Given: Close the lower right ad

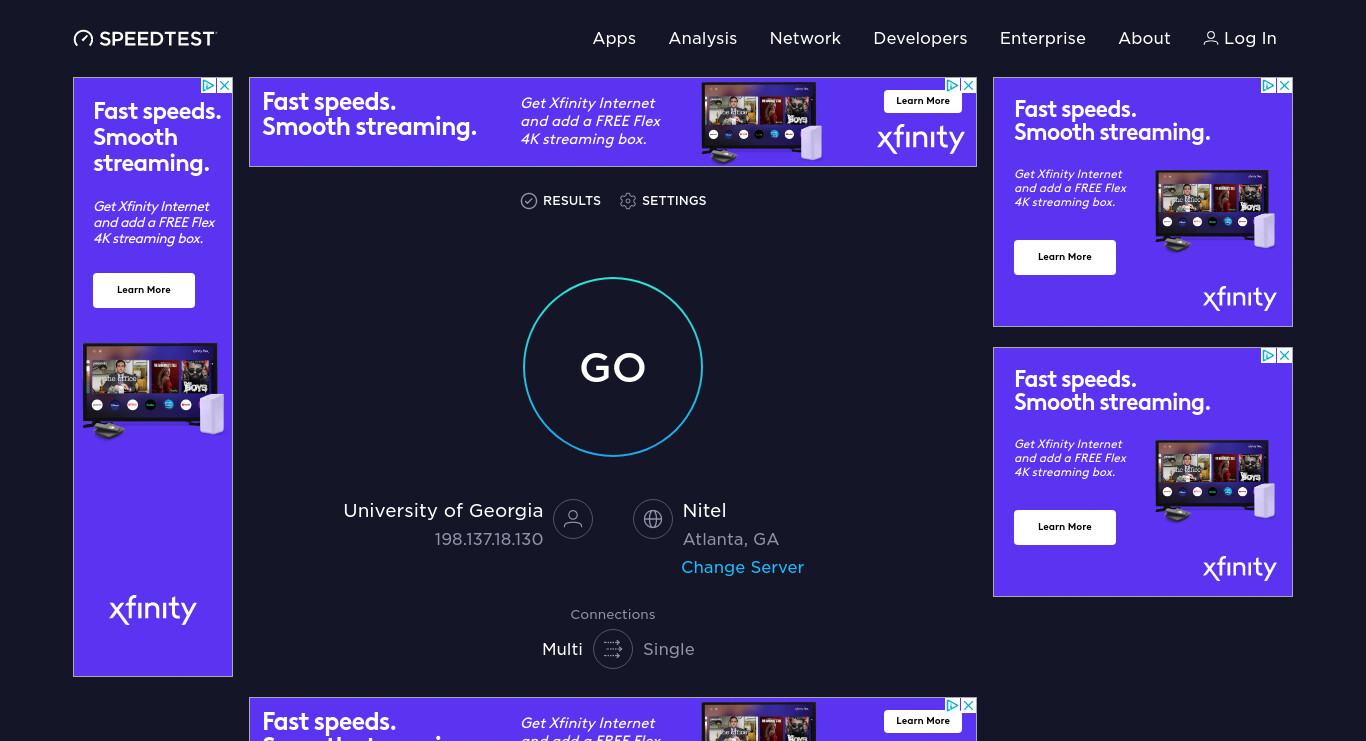Looking at the screenshot, I should [1285, 356].
